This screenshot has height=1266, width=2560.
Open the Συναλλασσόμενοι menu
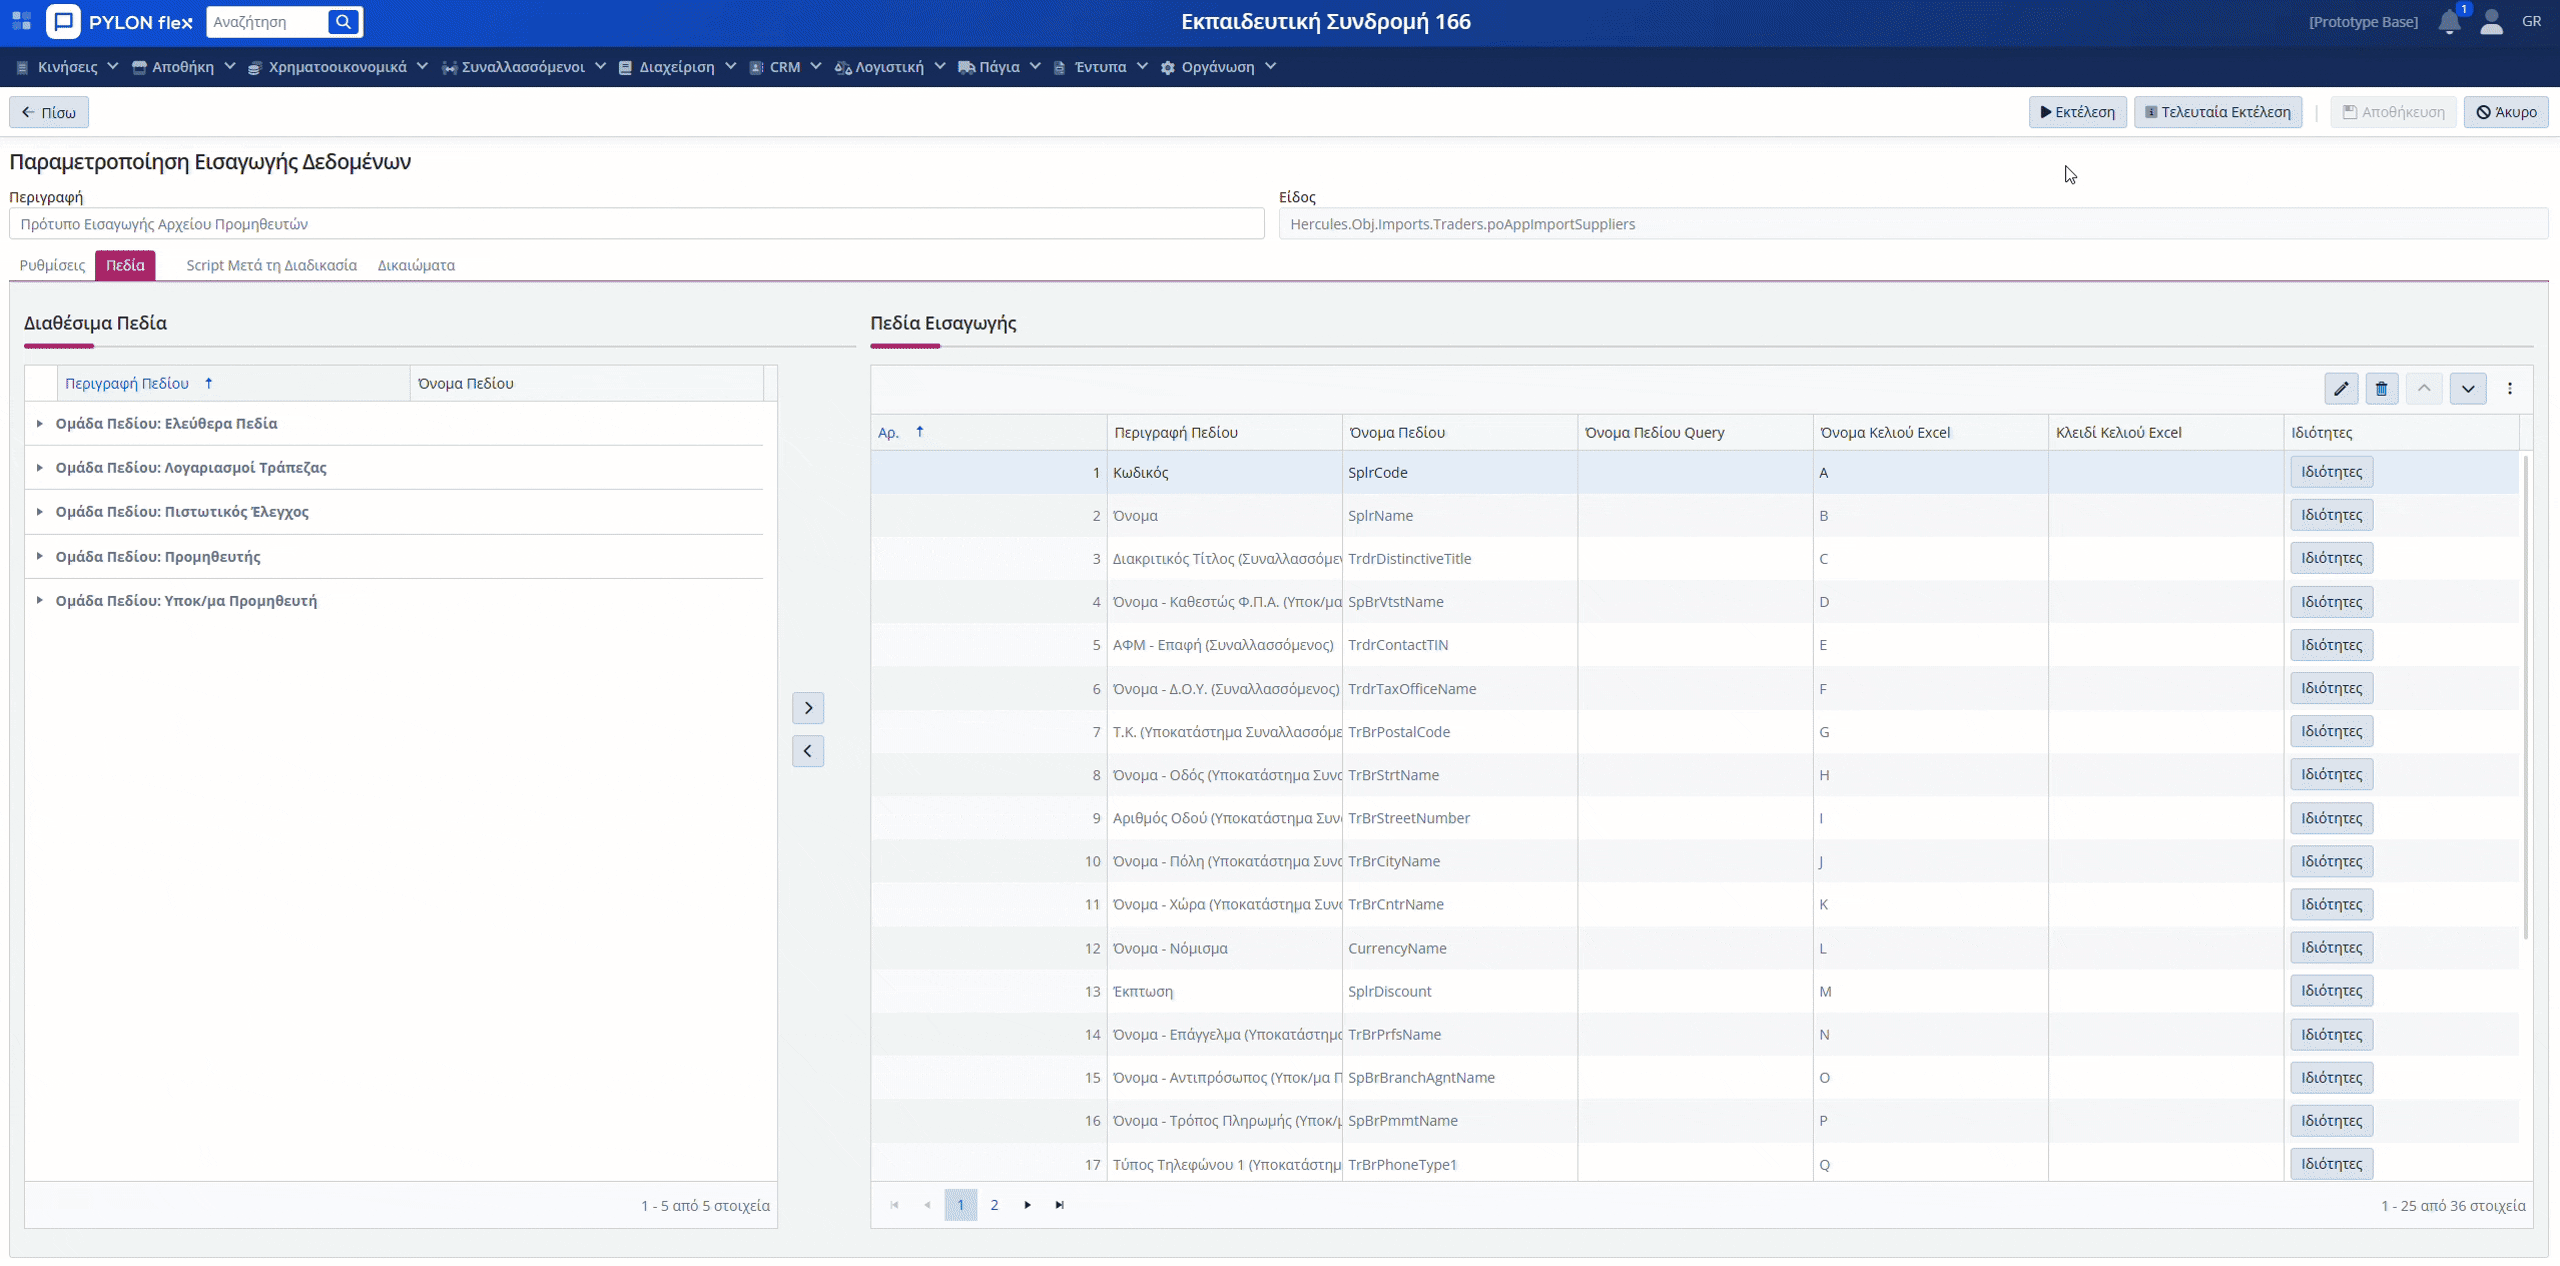[x=523, y=67]
